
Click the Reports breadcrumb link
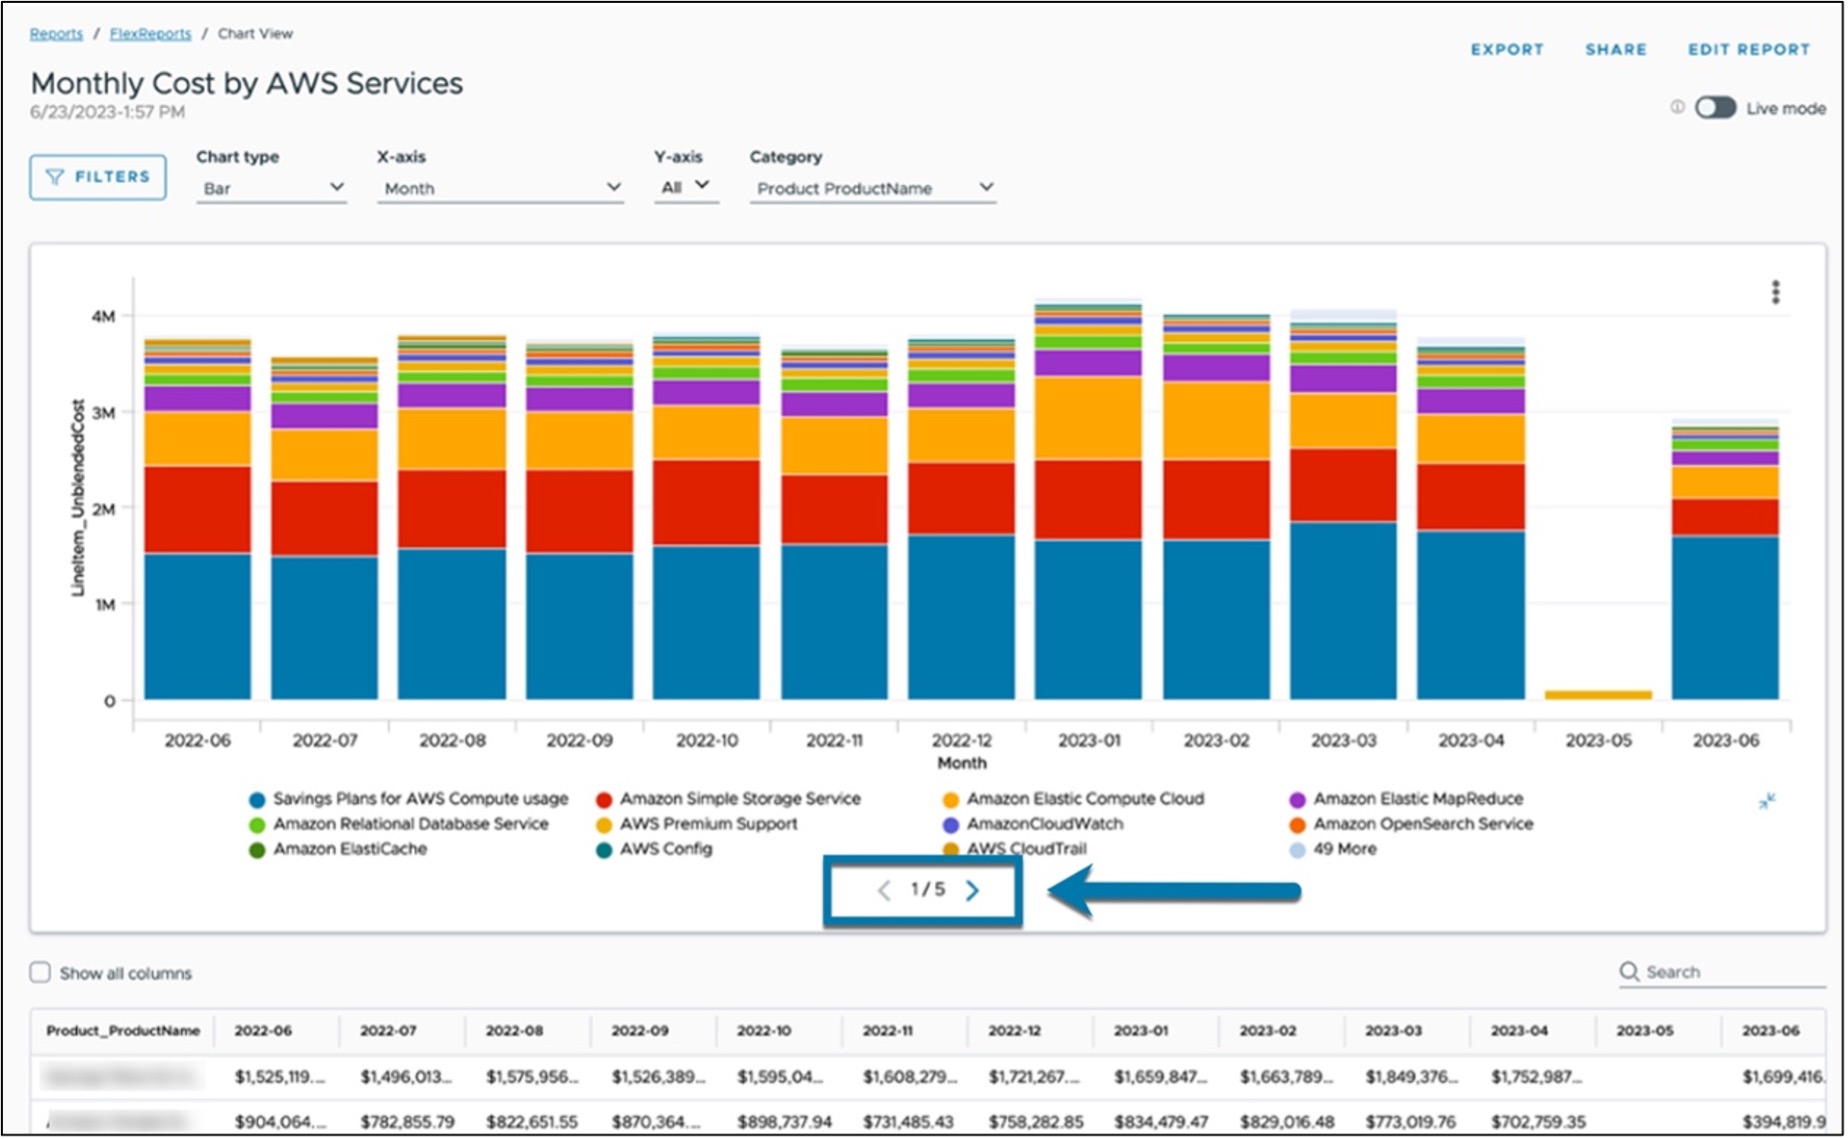56,34
